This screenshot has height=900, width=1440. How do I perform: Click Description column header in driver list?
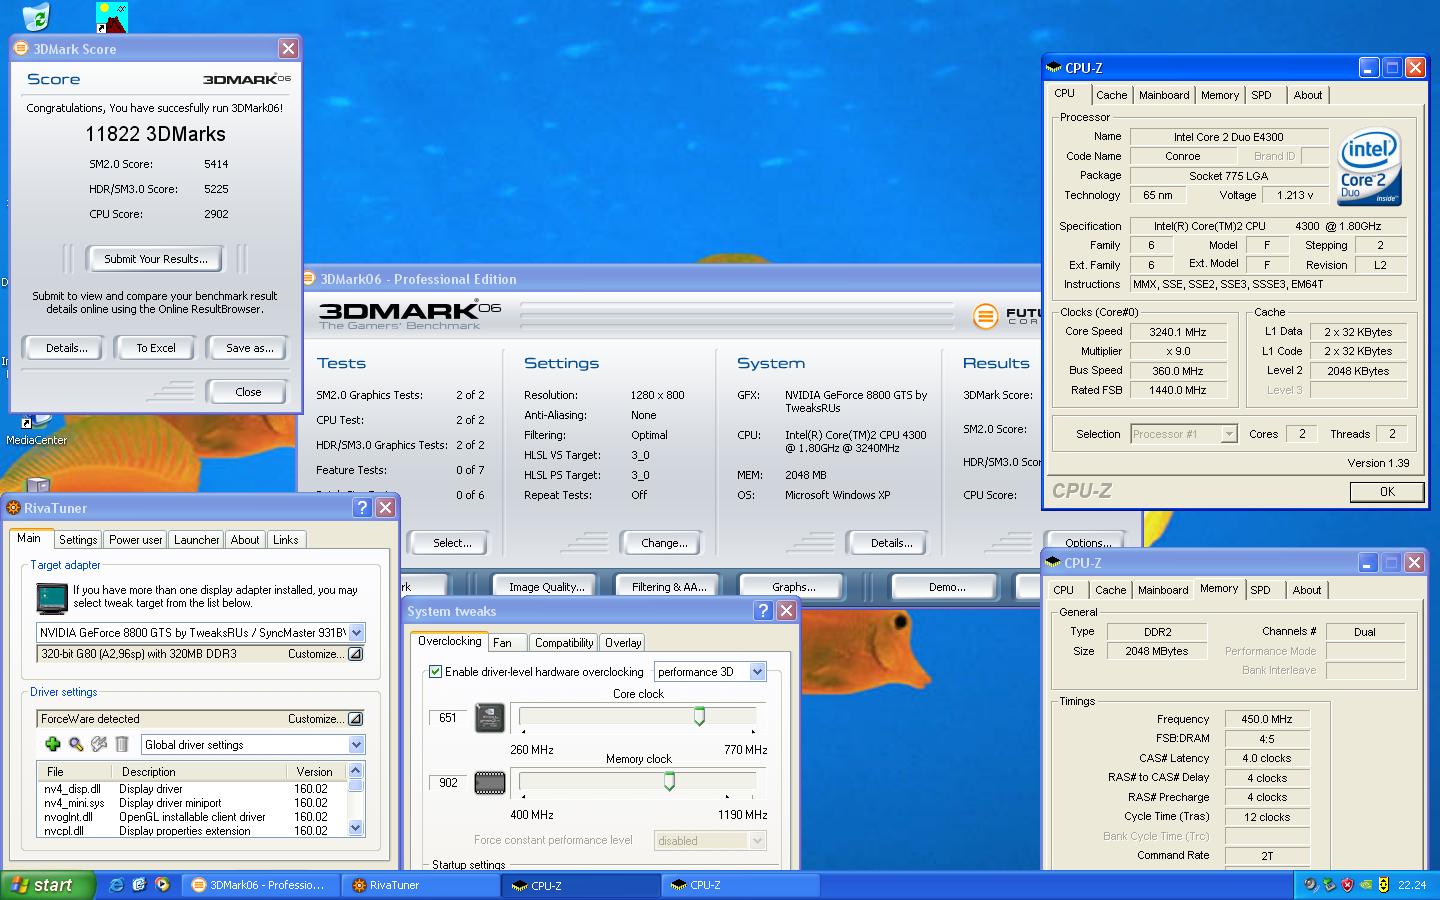[x=199, y=772]
